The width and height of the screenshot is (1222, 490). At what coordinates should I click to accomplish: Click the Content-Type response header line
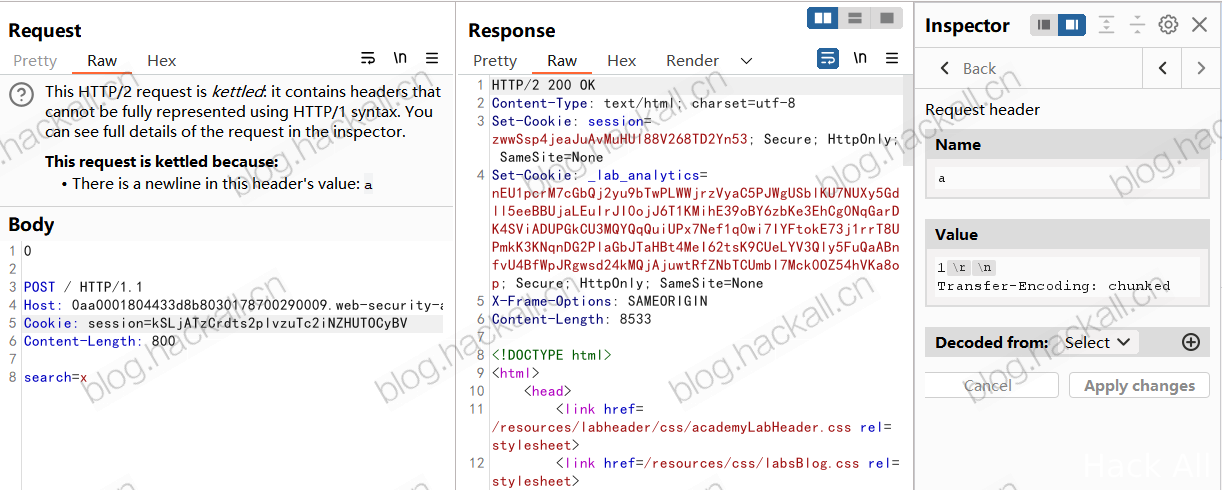[643, 103]
